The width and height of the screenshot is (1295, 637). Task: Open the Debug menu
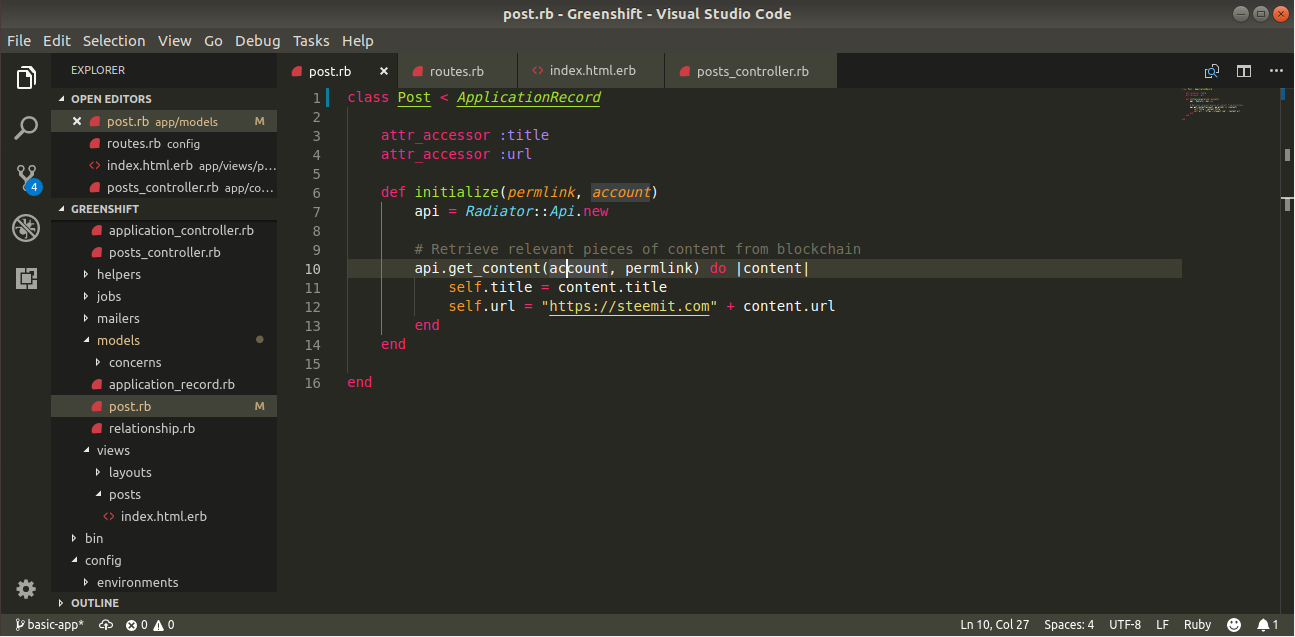(258, 41)
